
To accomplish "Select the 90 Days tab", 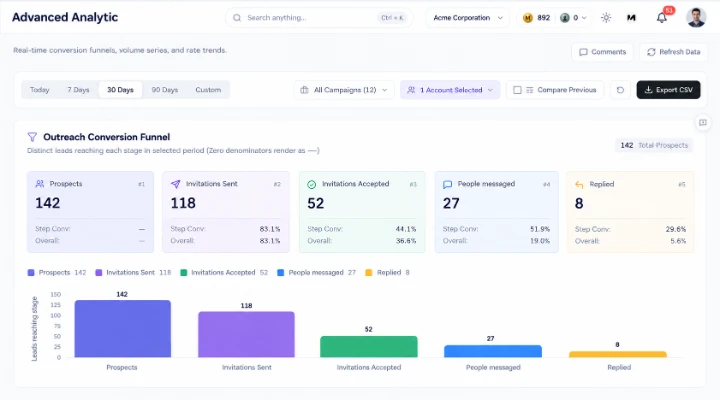I will [164, 90].
